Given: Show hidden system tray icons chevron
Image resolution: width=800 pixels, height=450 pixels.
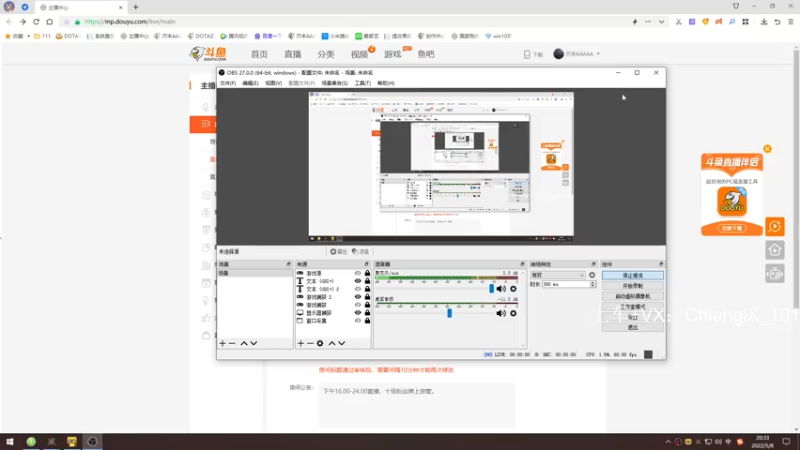Looking at the screenshot, I should click(667, 442).
